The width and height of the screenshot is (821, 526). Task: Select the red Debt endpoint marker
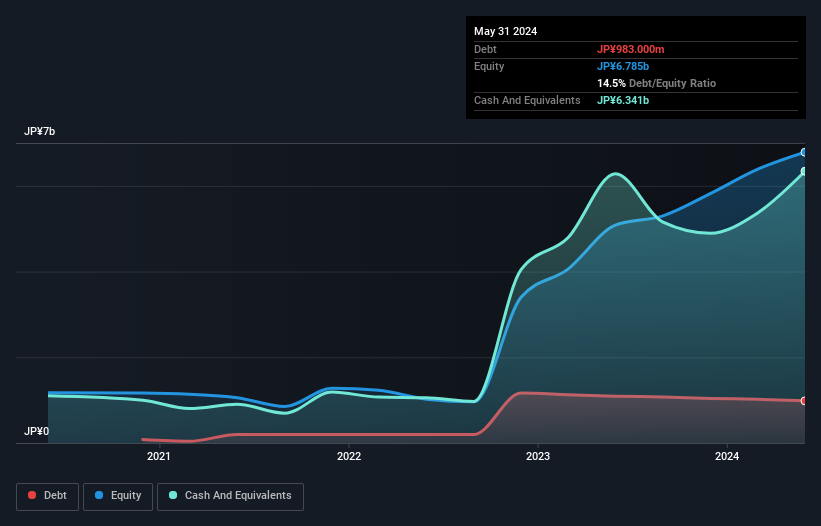[x=804, y=401]
